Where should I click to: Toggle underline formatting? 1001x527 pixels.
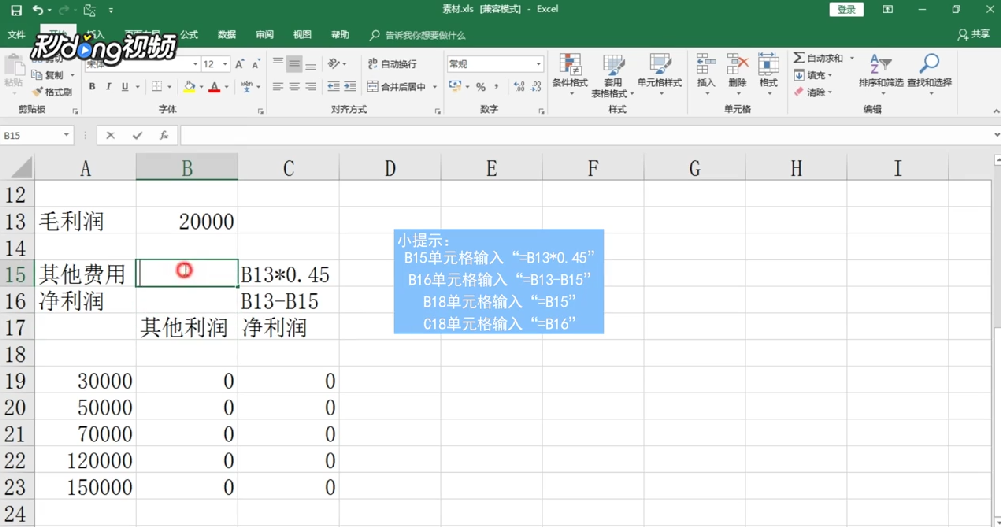coord(124,87)
